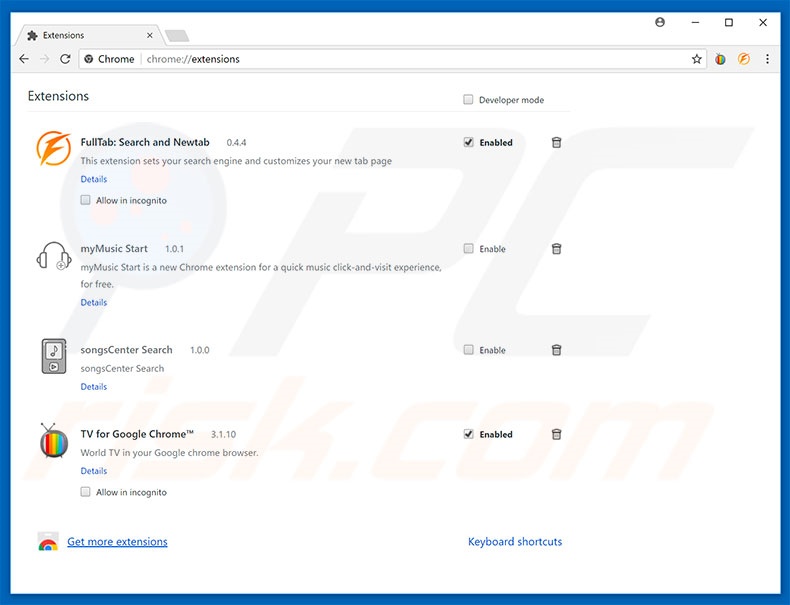Click the puzzle piece icon on Extensions tab
The height and width of the screenshot is (605, 790).
32,35
